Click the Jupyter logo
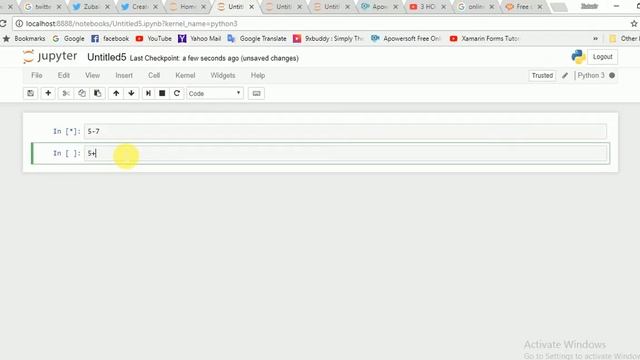The width and height of the screenshot is (640, 360). click(x=50, y=56)
